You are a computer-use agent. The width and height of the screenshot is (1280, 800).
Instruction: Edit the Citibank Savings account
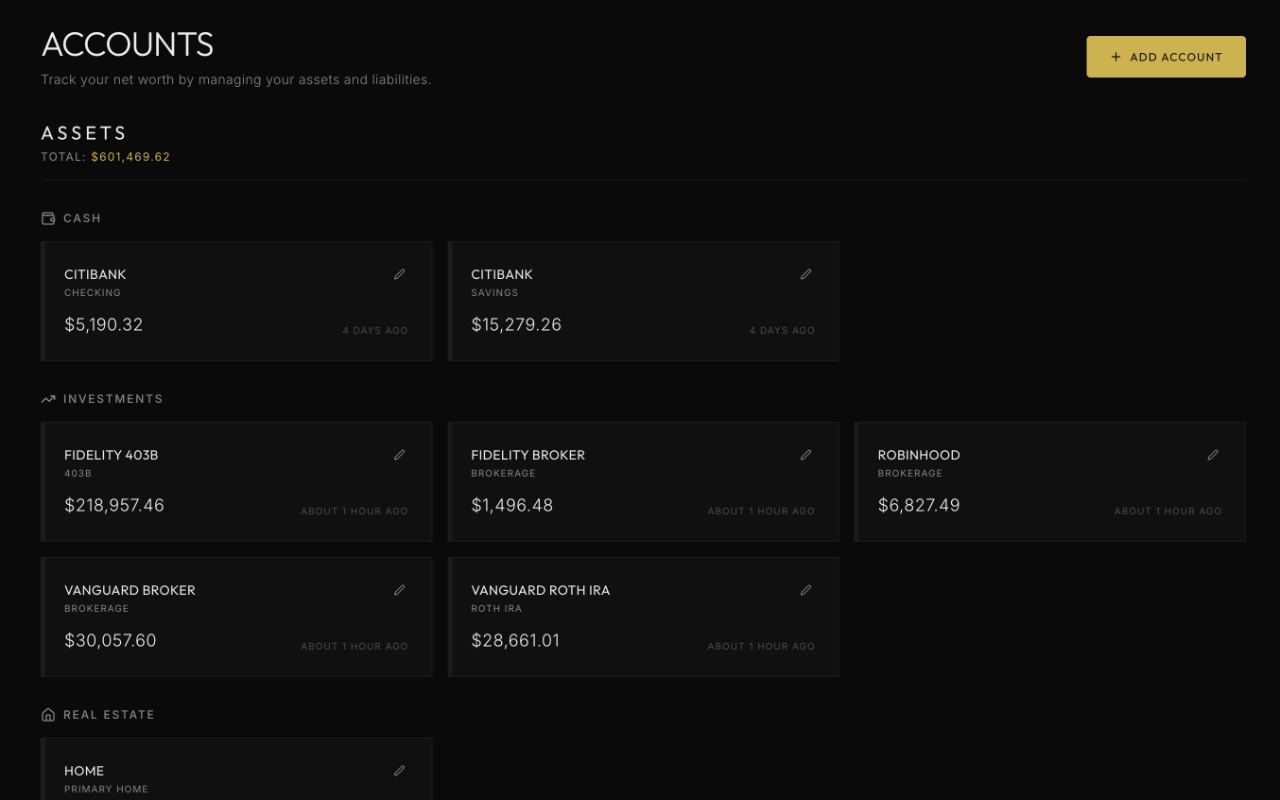[806, 274]
